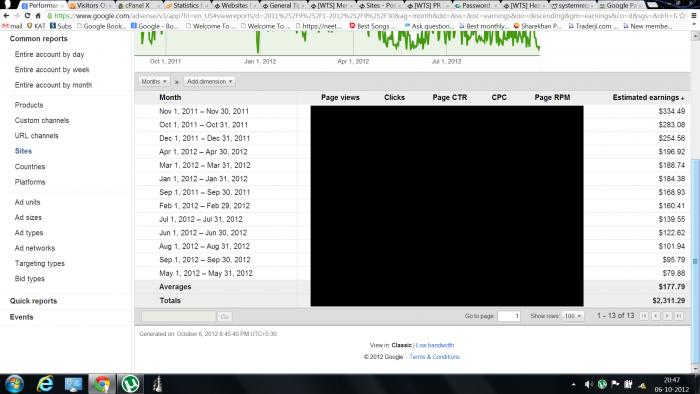Open the Months dimension dropdown
700x394 pixels.
(154, 82)
